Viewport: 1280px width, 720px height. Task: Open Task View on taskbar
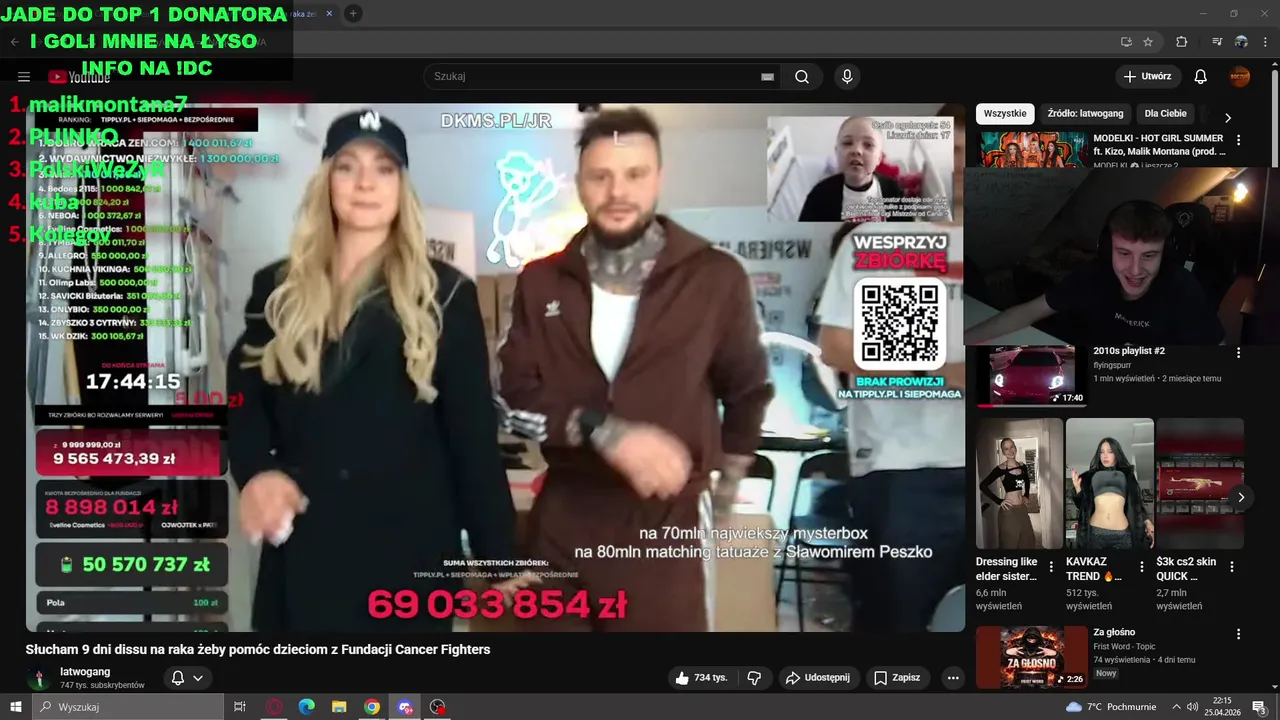240,707
